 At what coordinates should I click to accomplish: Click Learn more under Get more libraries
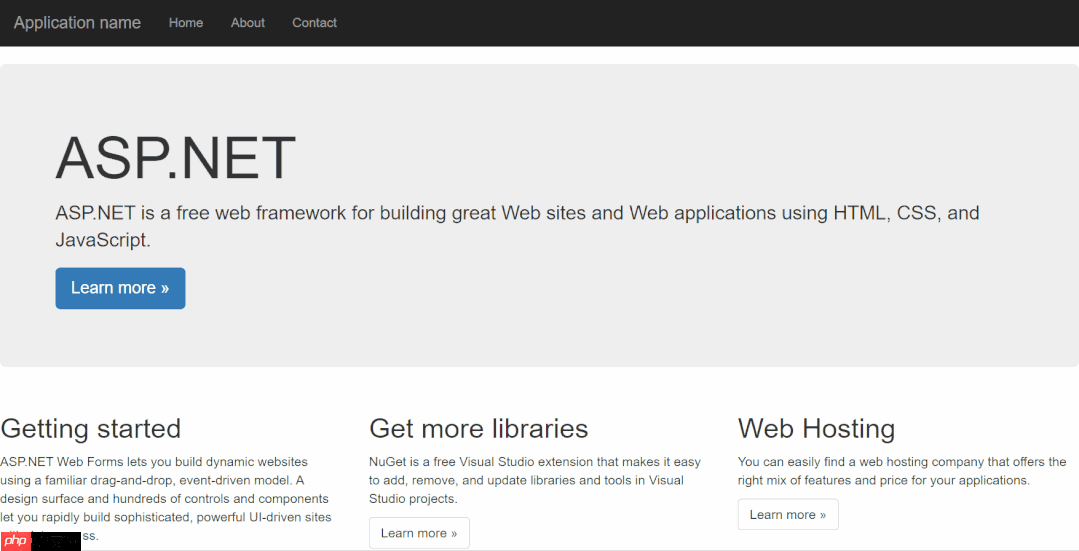[419, 533]
